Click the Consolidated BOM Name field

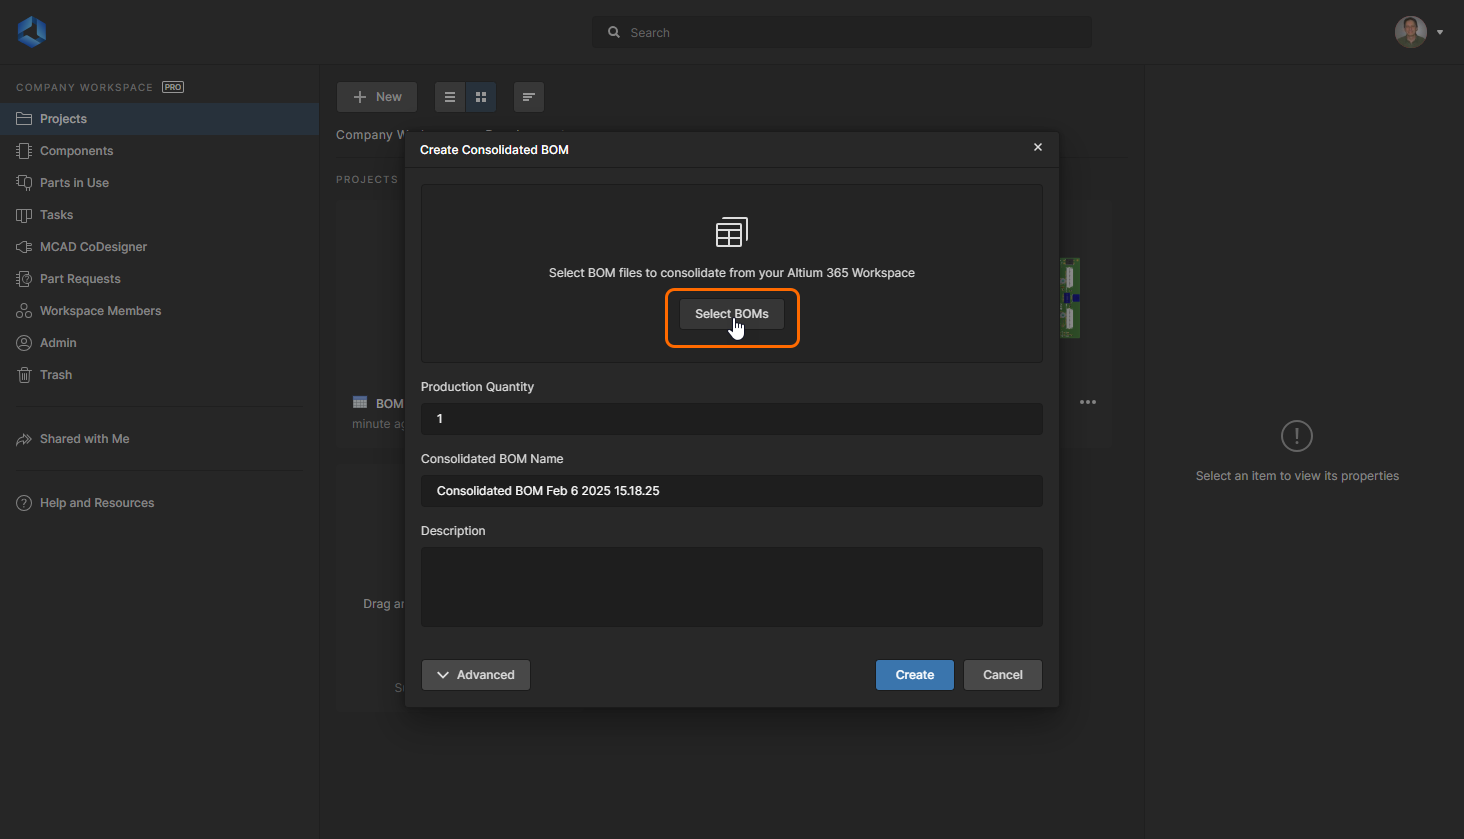point(732,491)
